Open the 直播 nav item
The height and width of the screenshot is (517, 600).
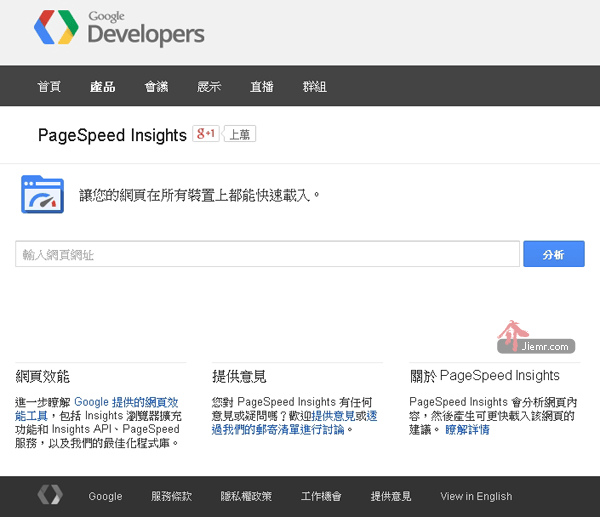[x=262, y=86]
